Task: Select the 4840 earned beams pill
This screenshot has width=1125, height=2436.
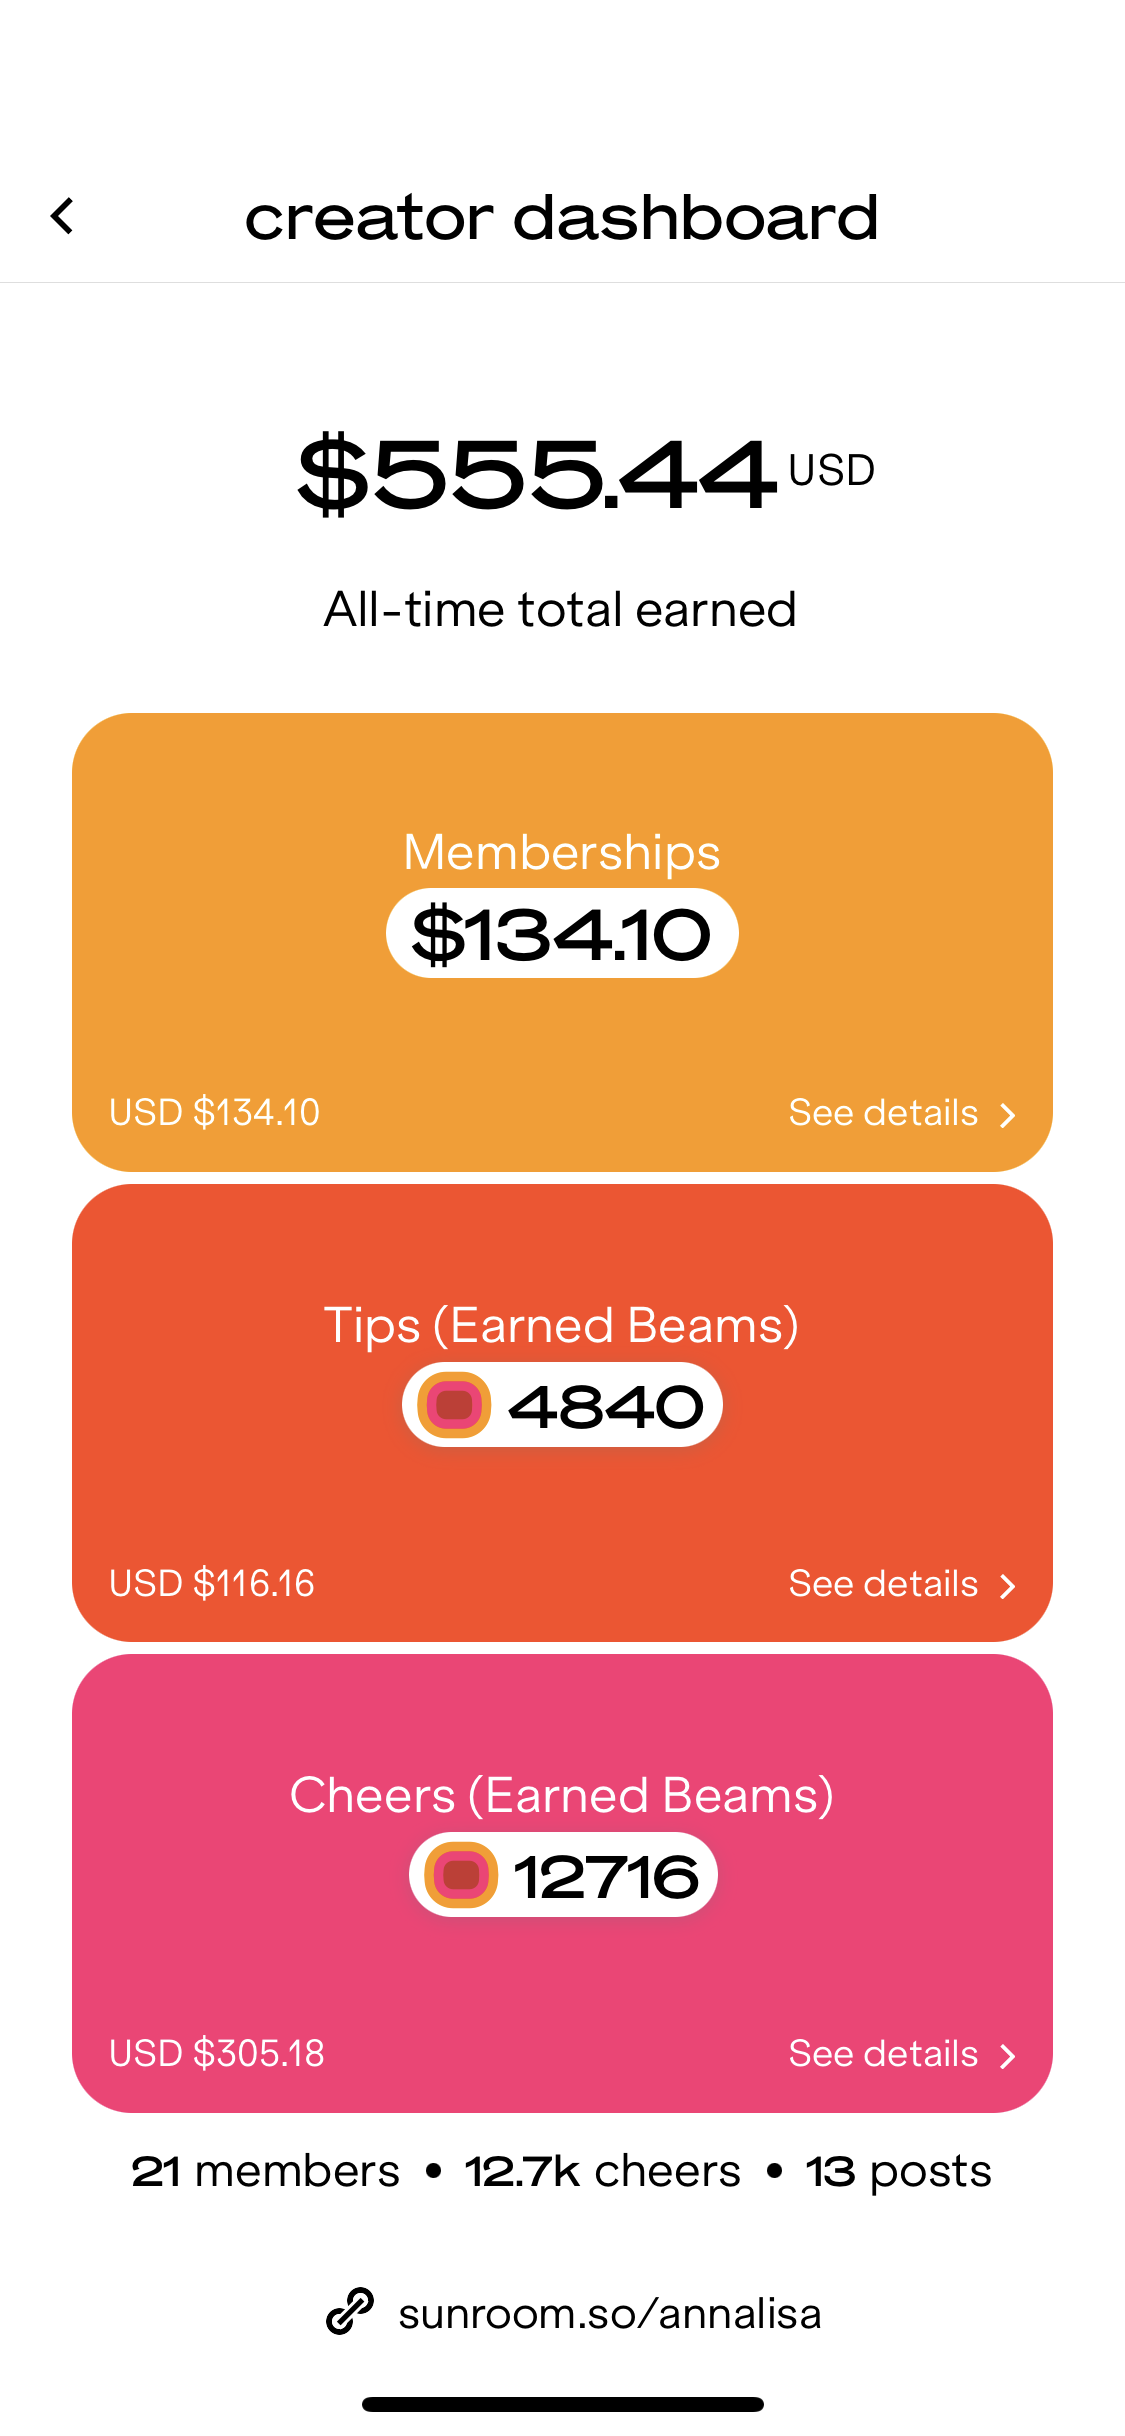Action: pos(562,1405)
